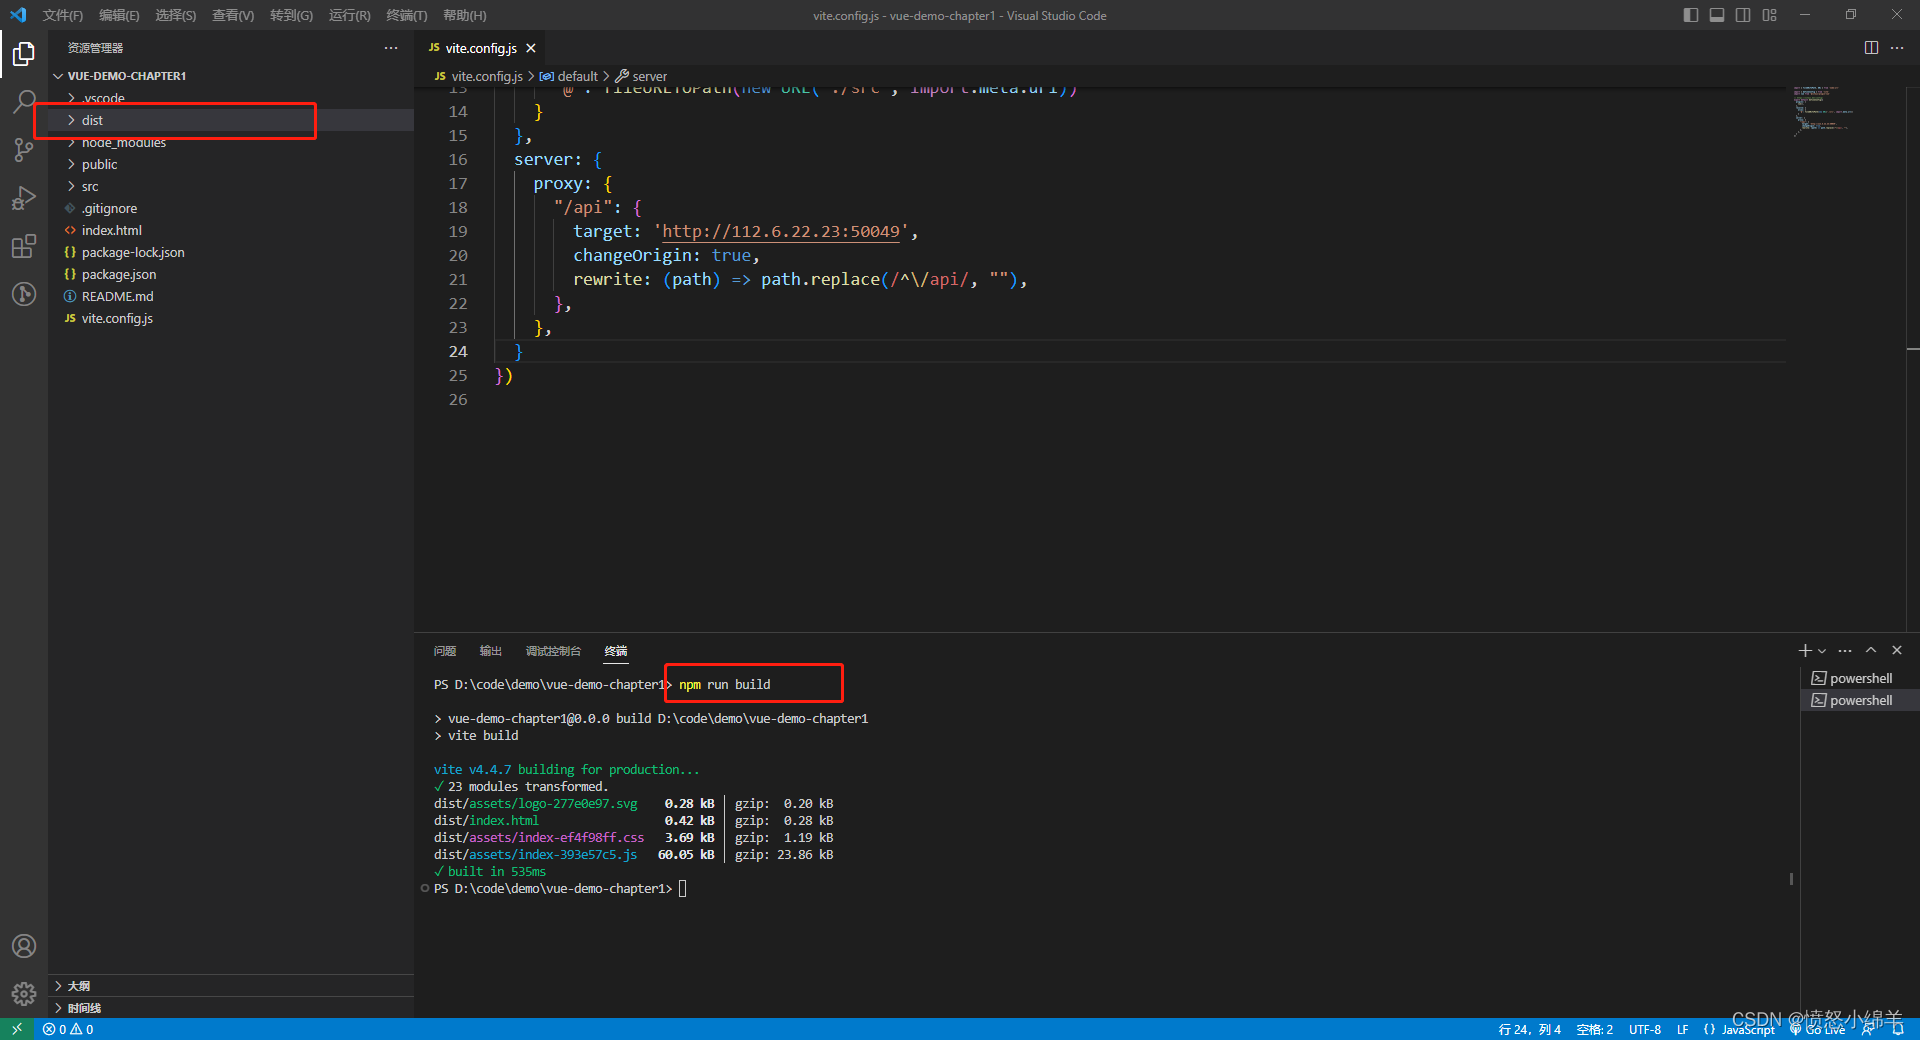Open Source Control view in activity bar
The height and width of the screenshot is (1040, 1920).
24,150
